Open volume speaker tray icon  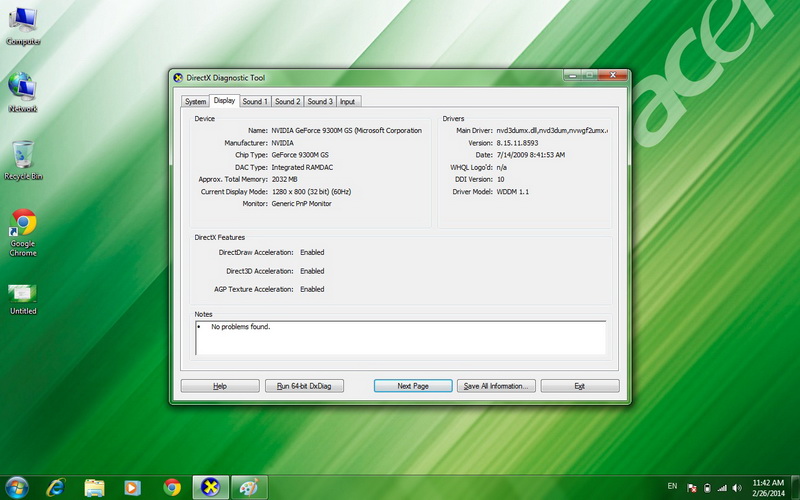[737, 488]
